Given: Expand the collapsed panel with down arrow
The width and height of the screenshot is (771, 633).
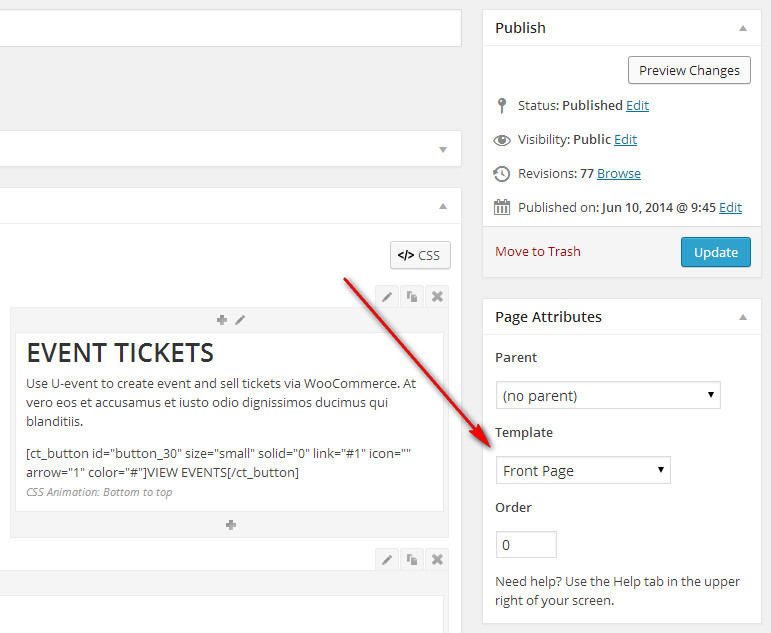Looking at the screenshot, I should [443, 150].
